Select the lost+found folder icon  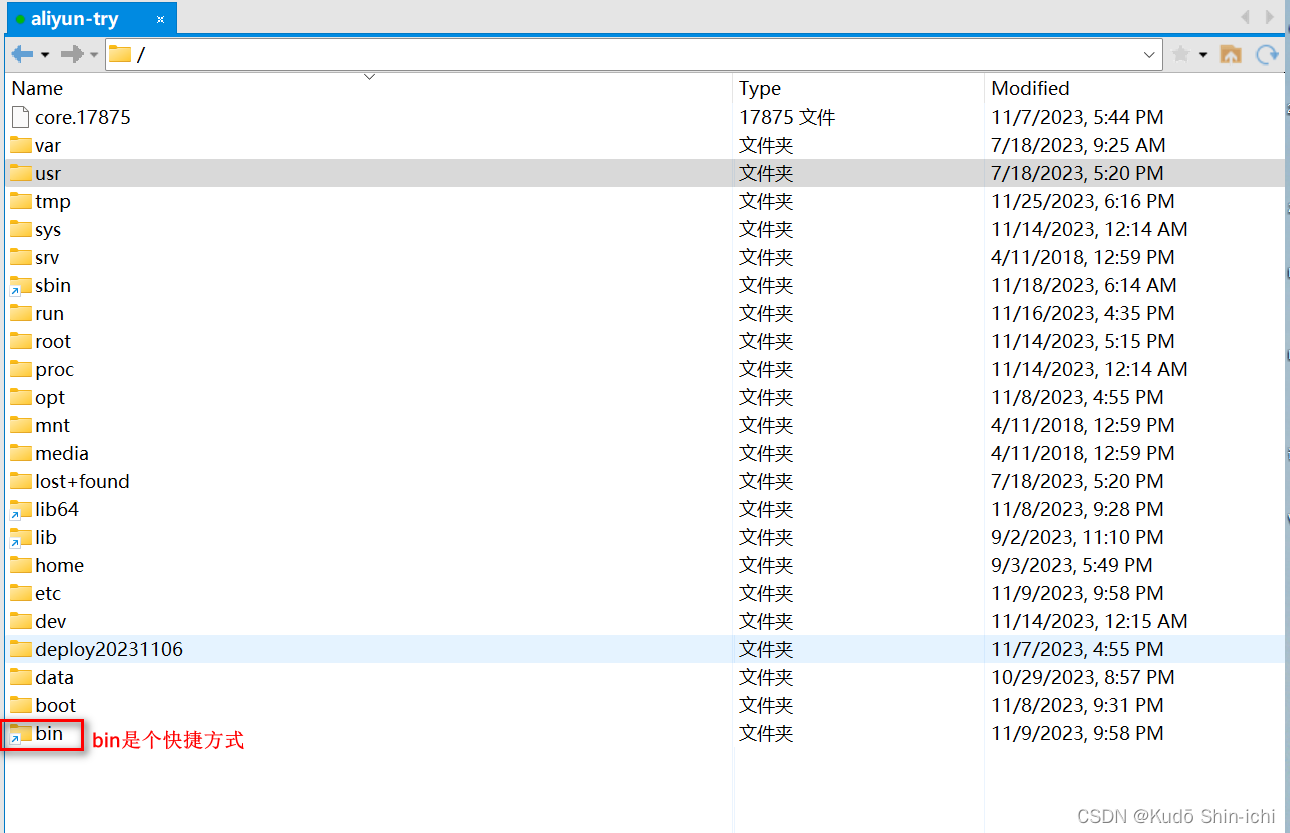click(x=21, y=481)
